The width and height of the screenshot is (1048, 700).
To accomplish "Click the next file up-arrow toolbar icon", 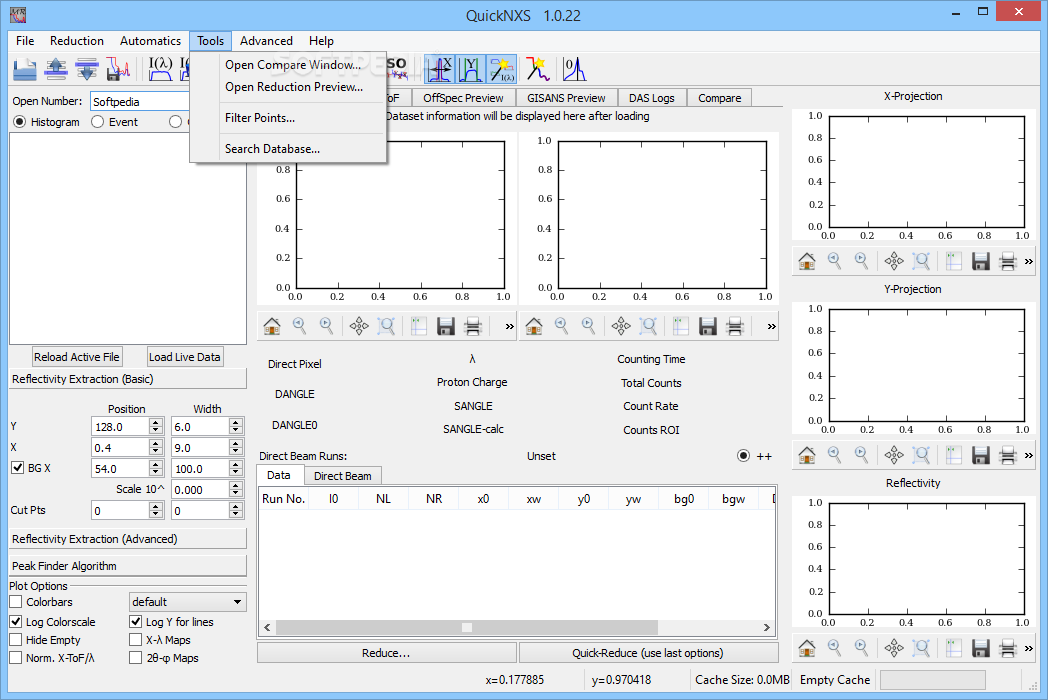I will point(56,70).
